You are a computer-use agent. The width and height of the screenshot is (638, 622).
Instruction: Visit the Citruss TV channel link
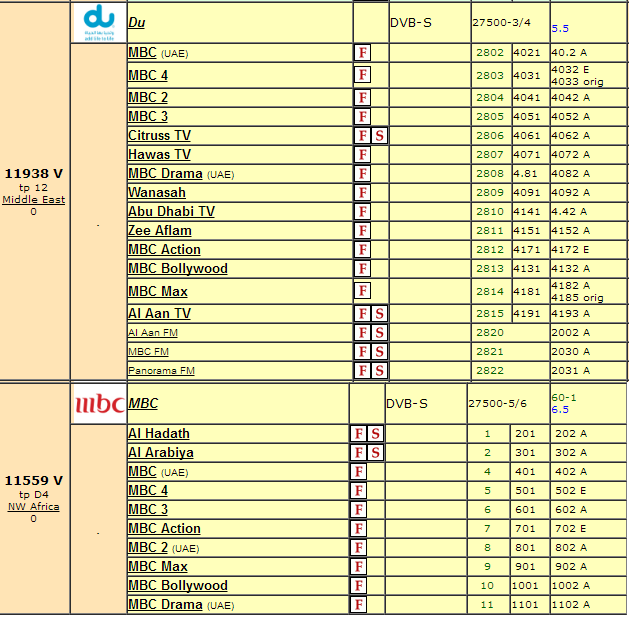(x=159, y=135)
